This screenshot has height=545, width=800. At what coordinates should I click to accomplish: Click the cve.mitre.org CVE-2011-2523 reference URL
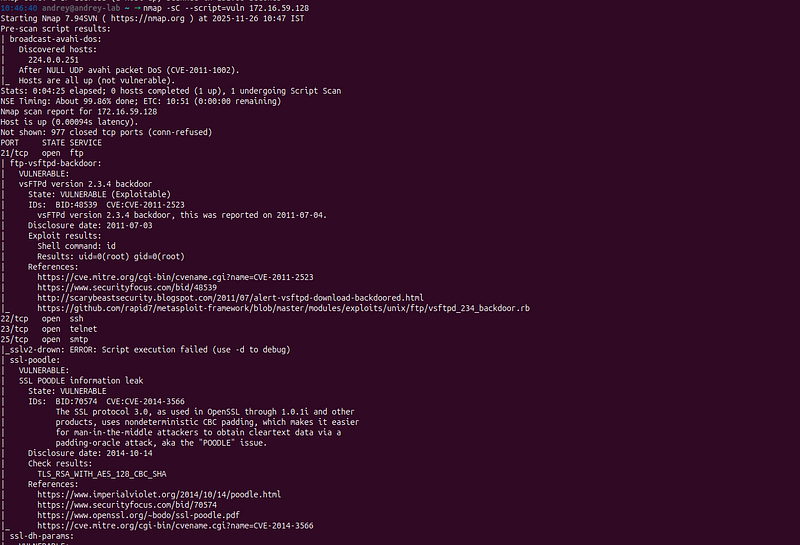pyautogui.click(x=175, y=277)
